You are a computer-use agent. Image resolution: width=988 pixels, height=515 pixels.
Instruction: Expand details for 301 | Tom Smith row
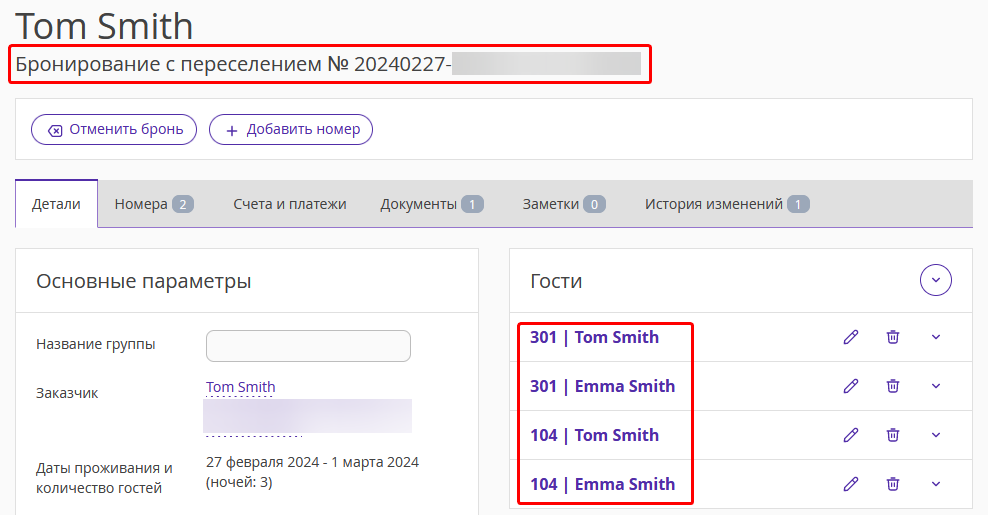pos(936,337)
